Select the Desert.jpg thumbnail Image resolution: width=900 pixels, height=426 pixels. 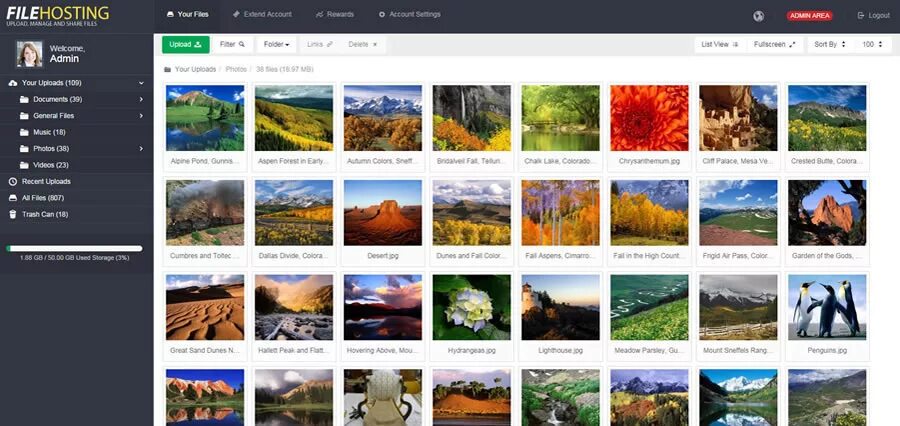point(383,213)
